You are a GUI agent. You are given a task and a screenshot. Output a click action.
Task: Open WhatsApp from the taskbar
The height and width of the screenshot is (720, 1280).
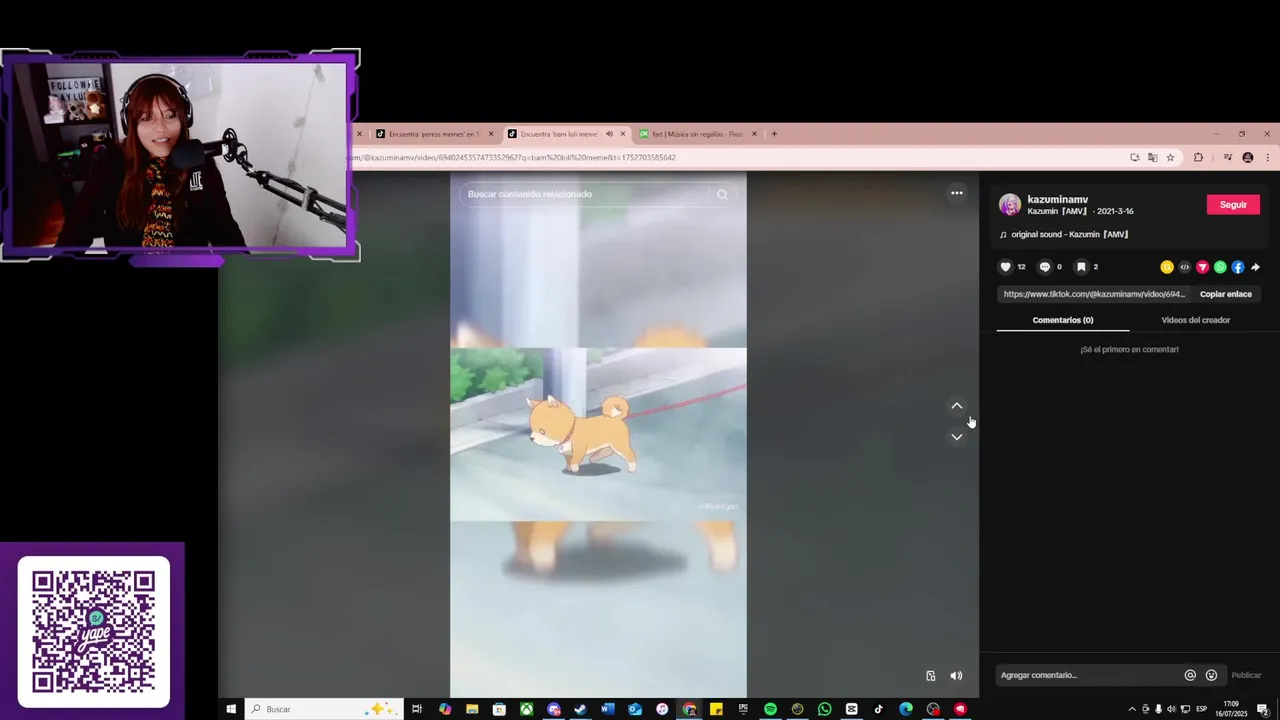click(x=824, y=709)
